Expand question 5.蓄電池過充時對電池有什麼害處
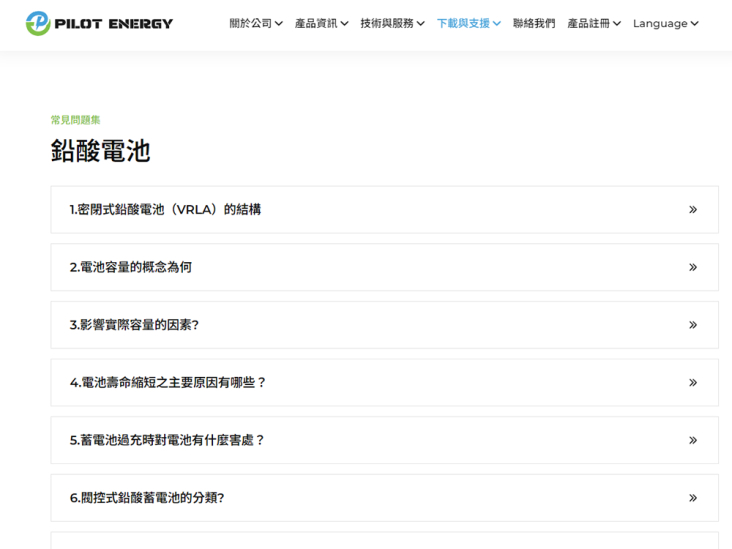 tap(167, 440)
